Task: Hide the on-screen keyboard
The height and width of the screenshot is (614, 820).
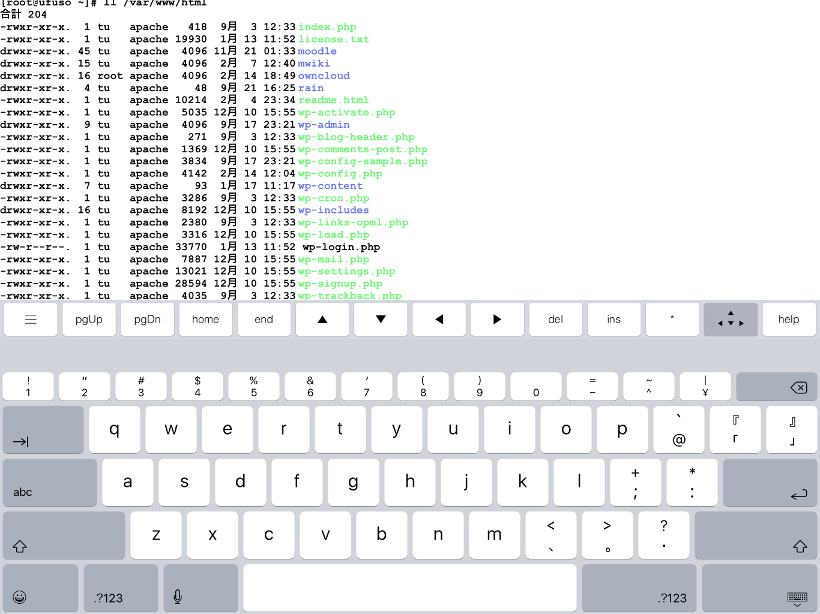Action: (759, 588)
